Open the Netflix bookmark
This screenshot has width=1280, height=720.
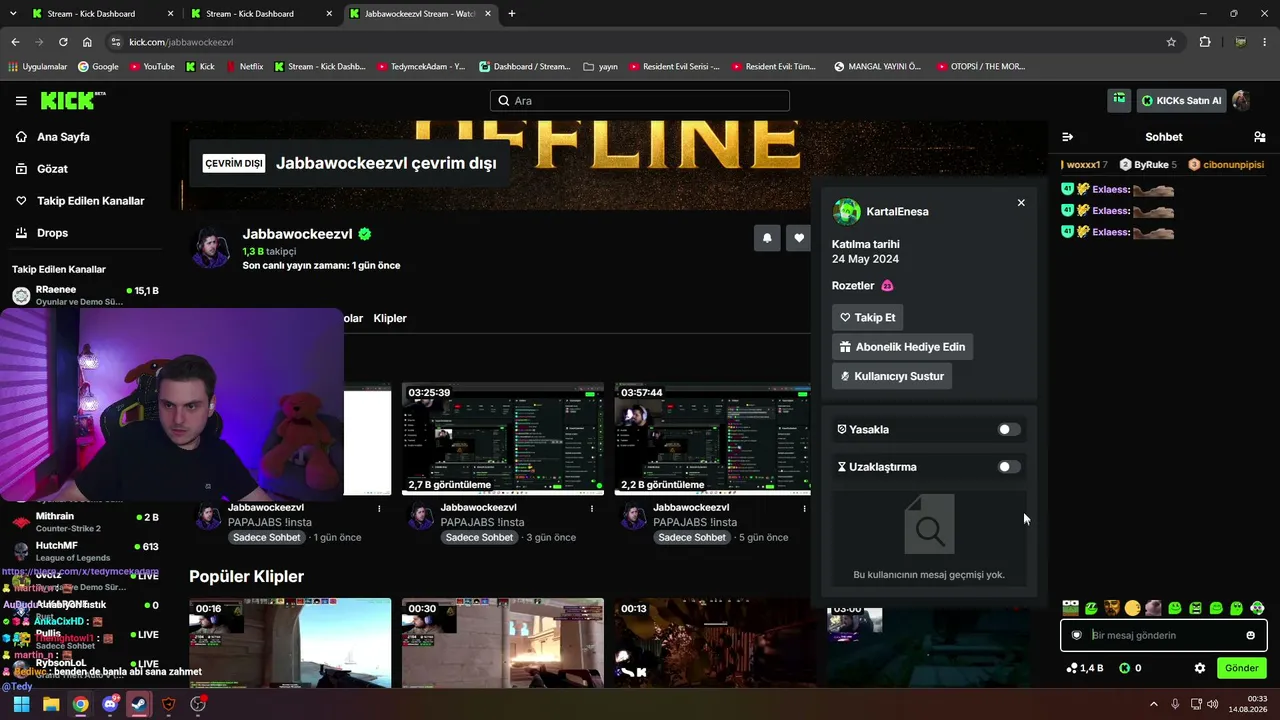(x=245, y=67)
